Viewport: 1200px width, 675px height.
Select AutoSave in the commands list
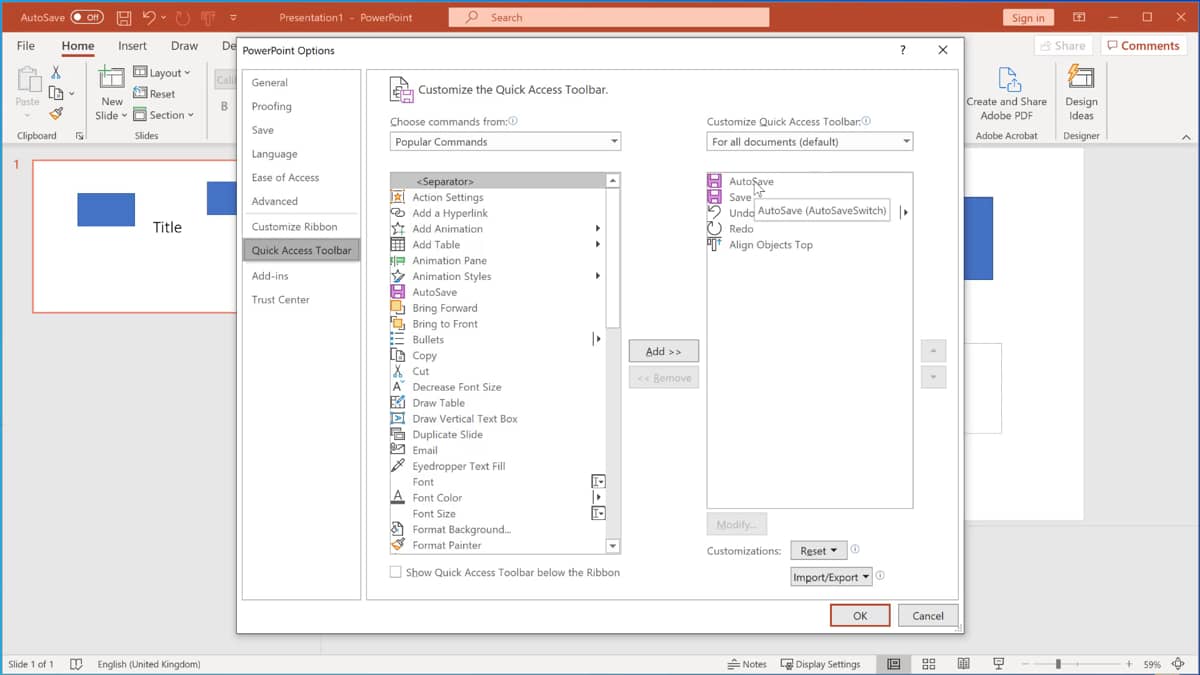497,292
